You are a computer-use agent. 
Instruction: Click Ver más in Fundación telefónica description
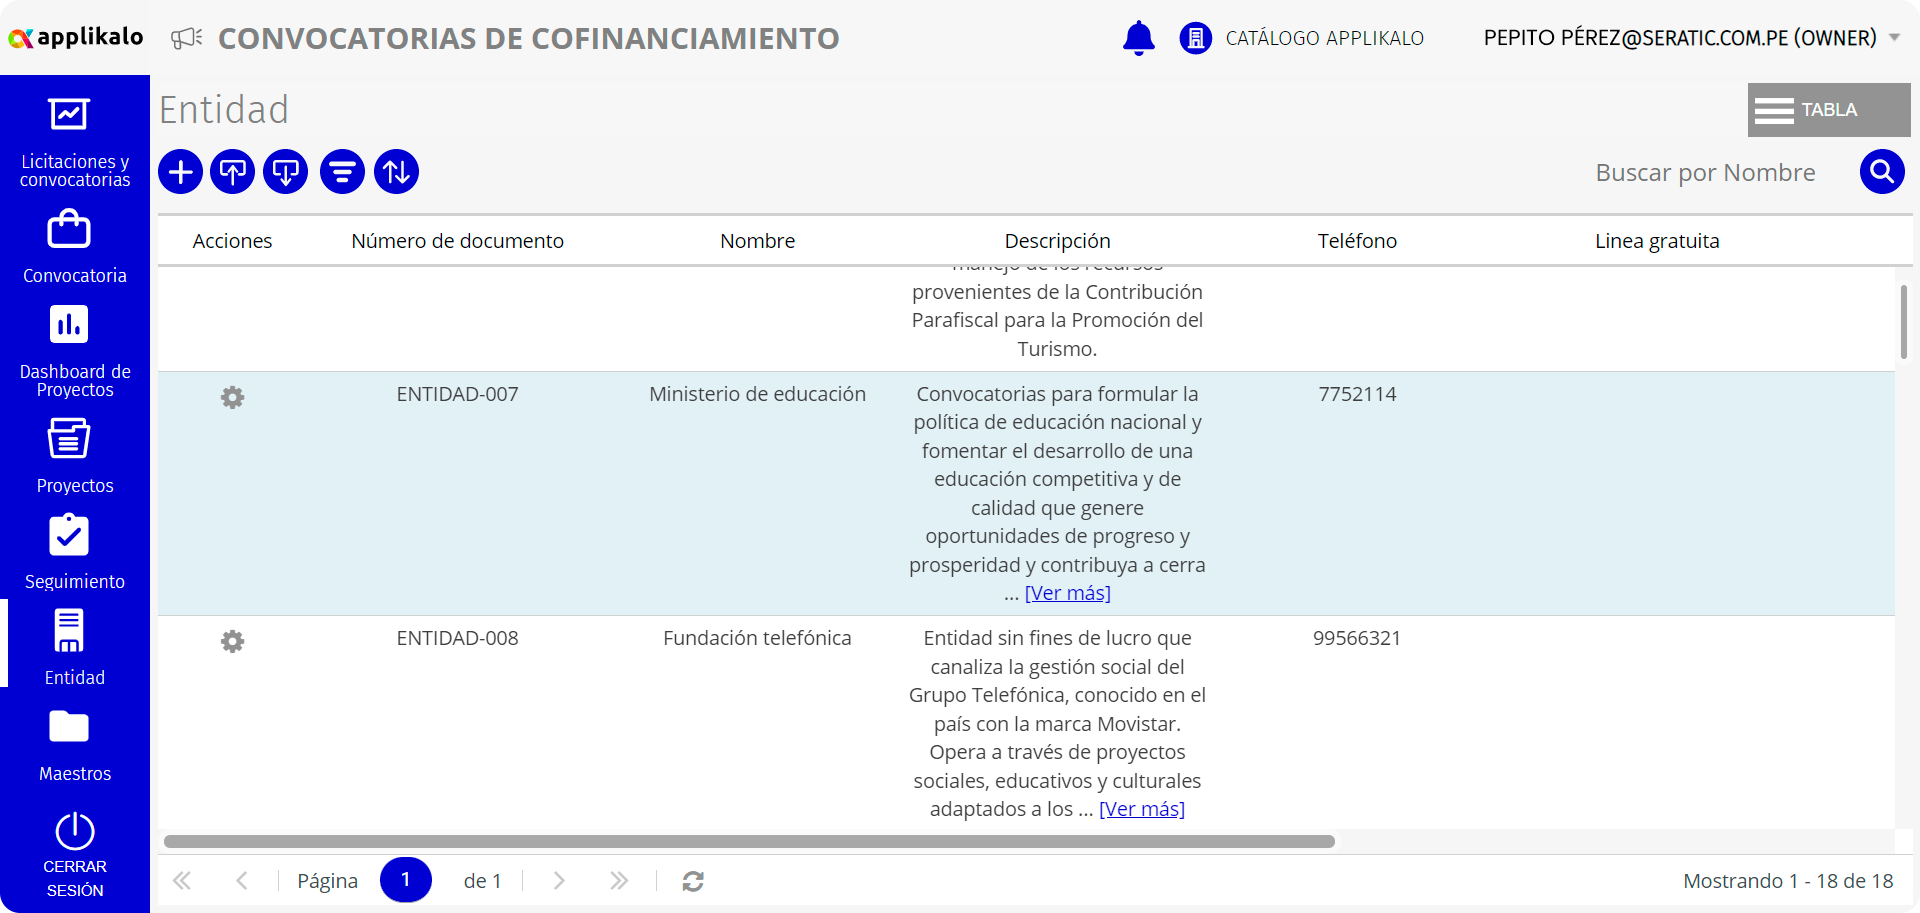point(1142,809)
